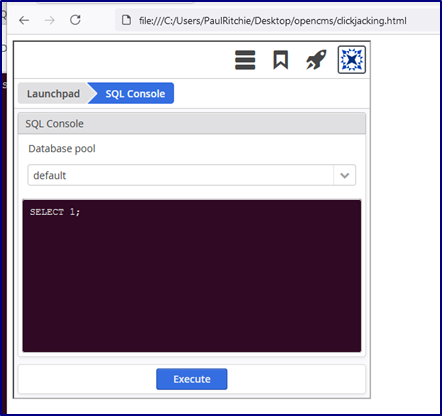Run the query with Execute button

[192, 379]
